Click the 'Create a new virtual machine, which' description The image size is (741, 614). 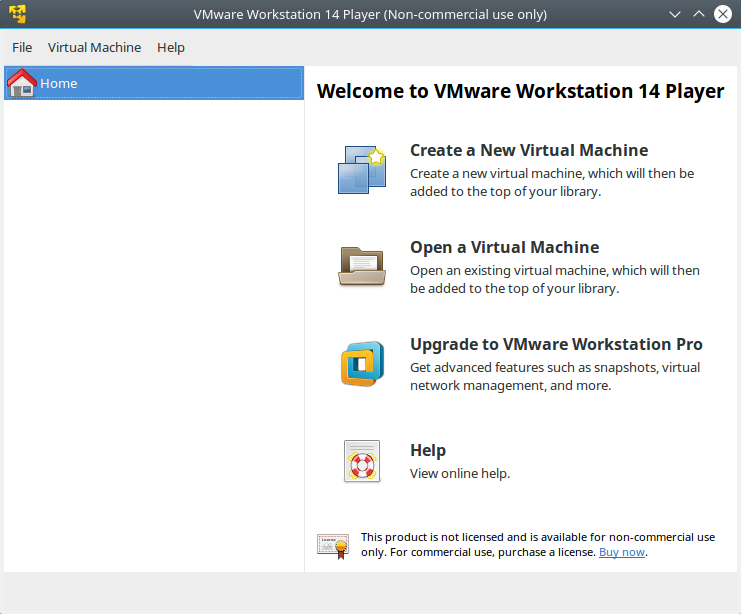click(552, 182)
